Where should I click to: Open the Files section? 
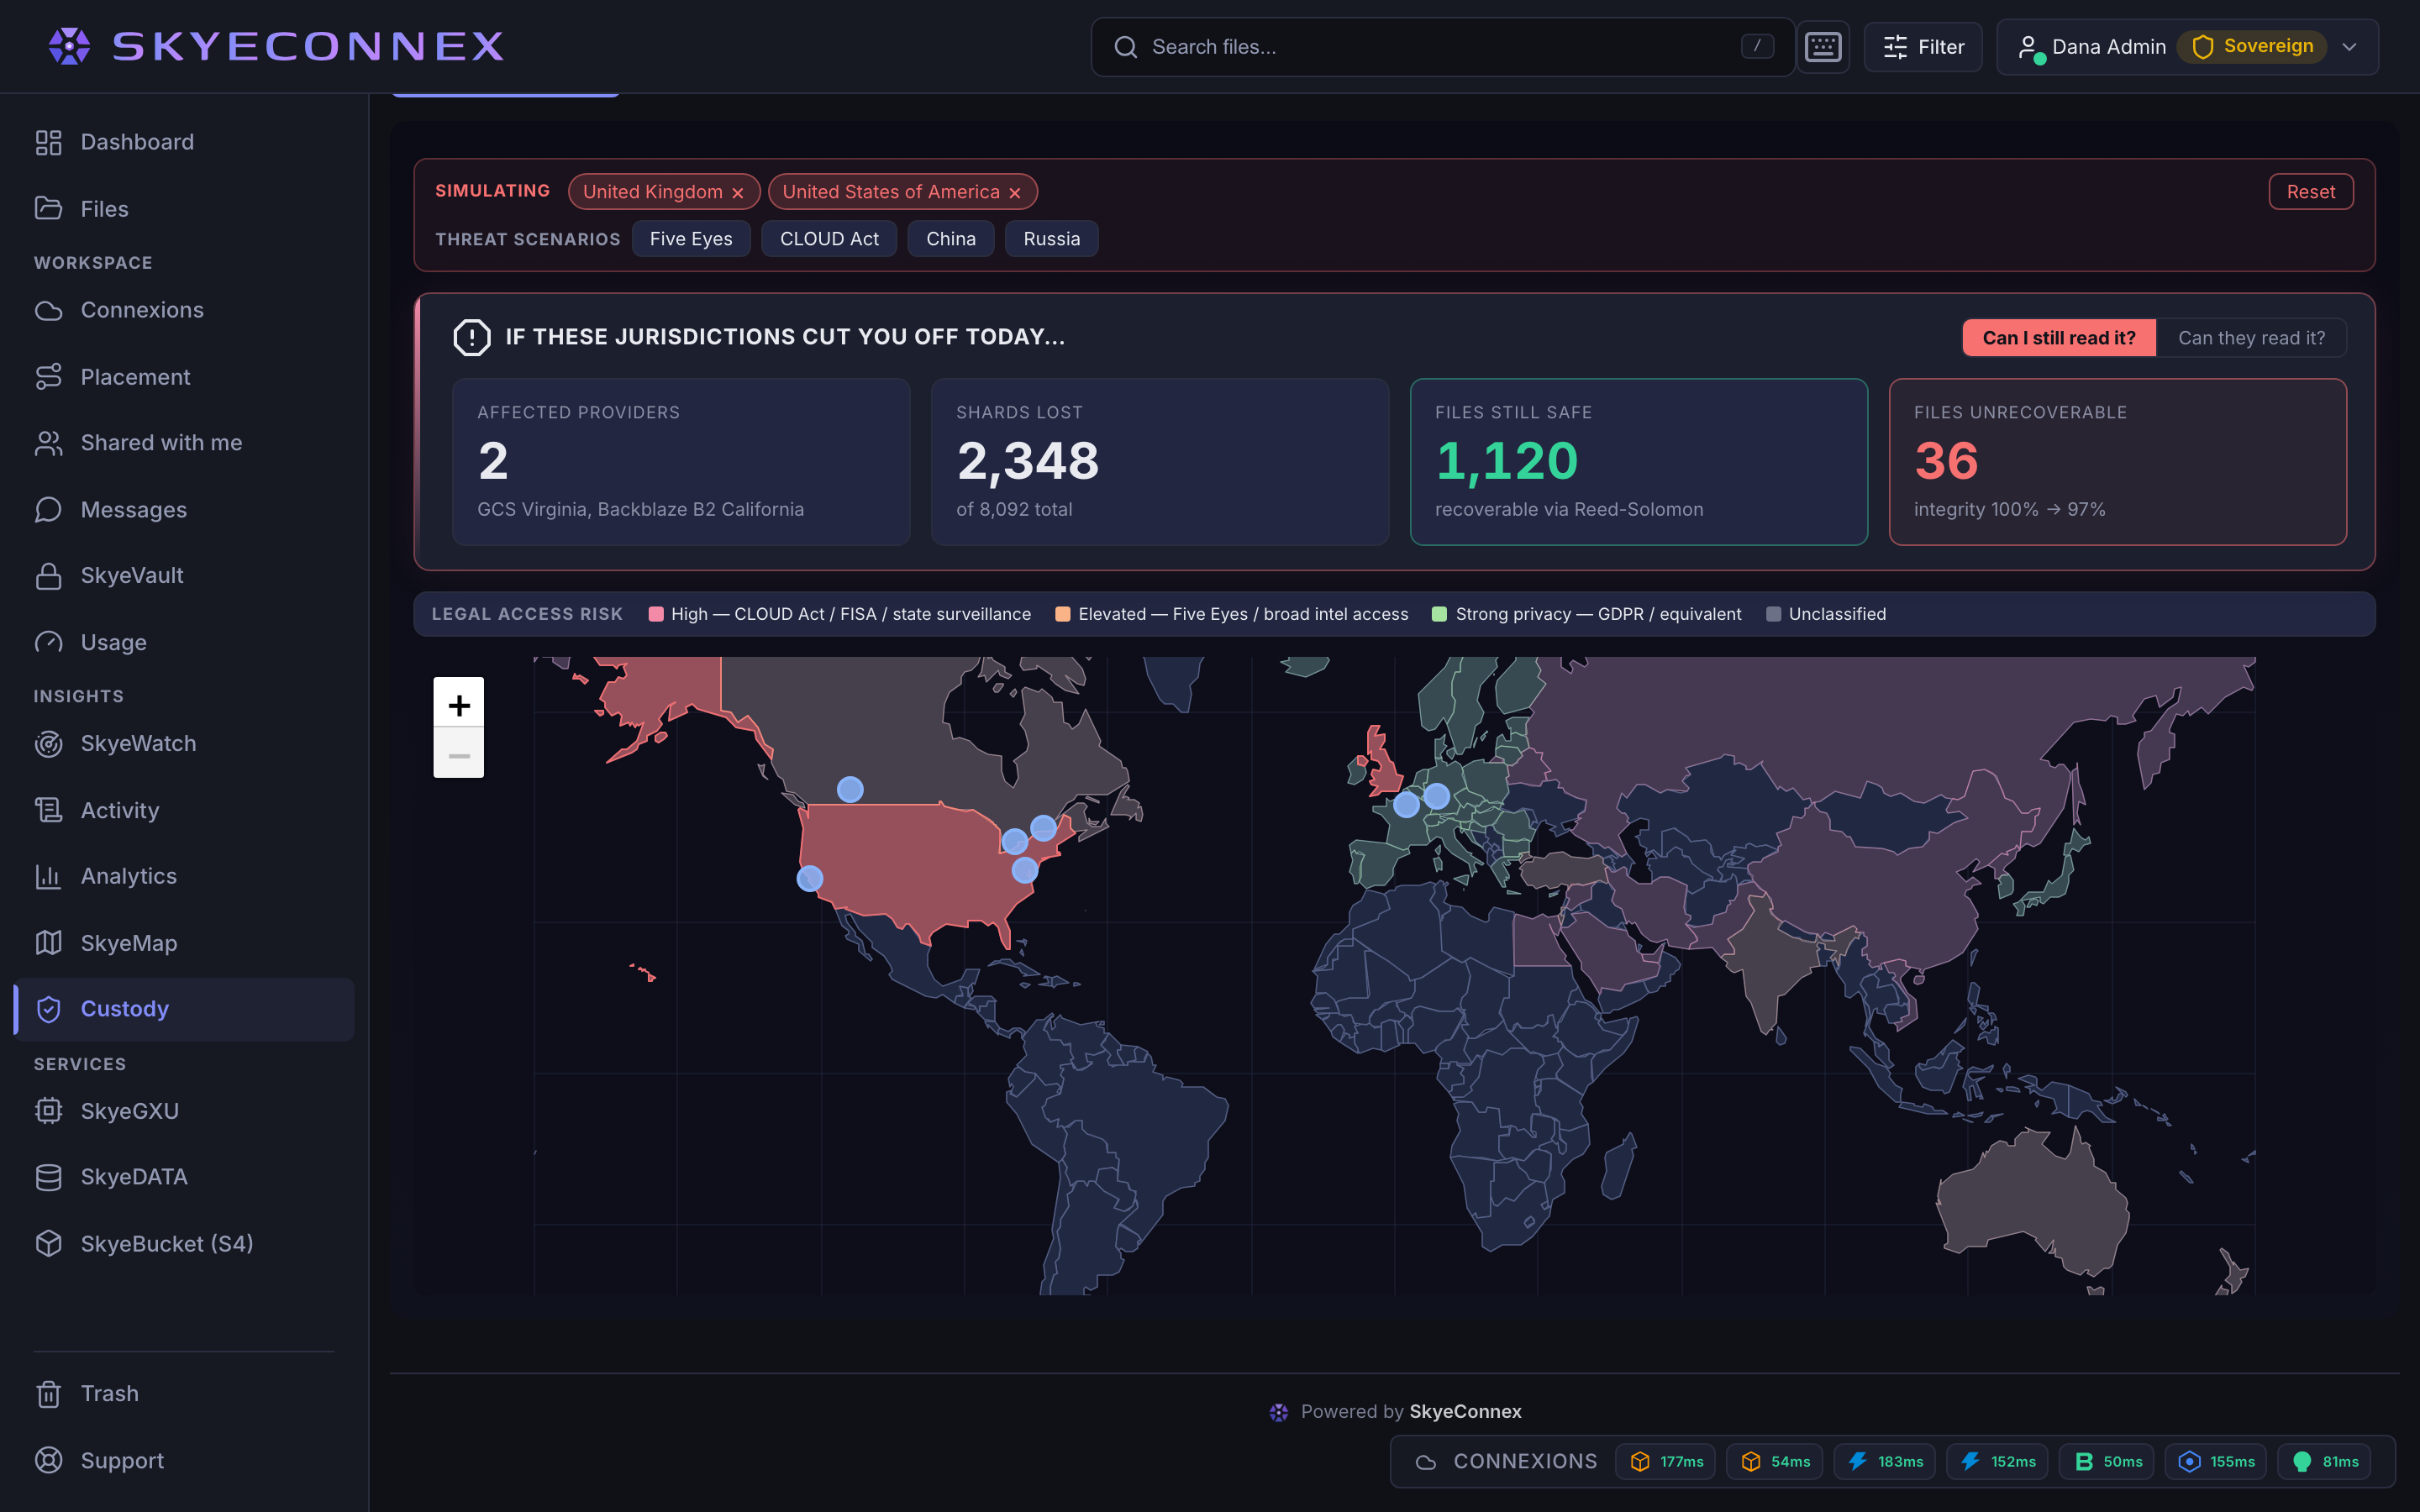click(184, 209)
